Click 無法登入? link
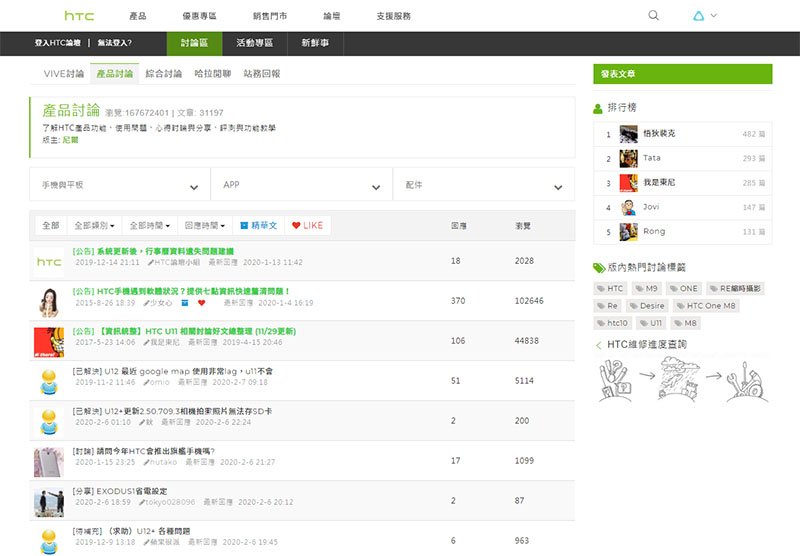 tap(115, 43)
